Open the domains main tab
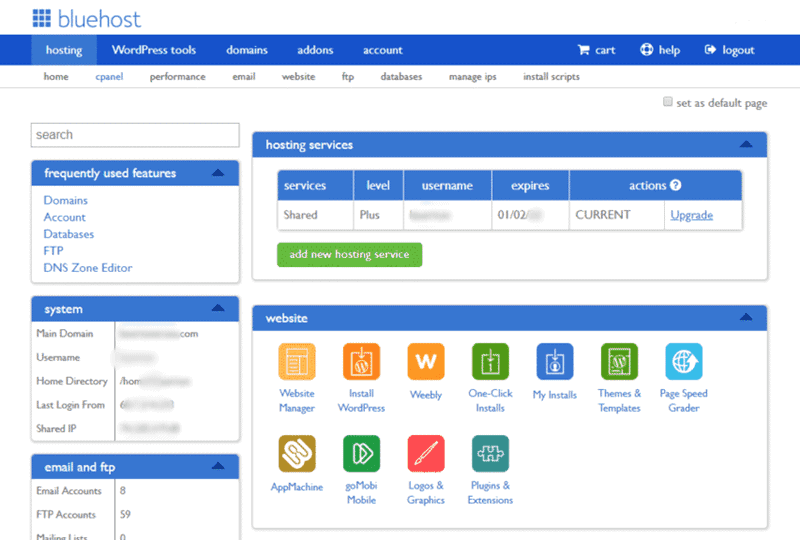800x540 pixels. [247, 50]
